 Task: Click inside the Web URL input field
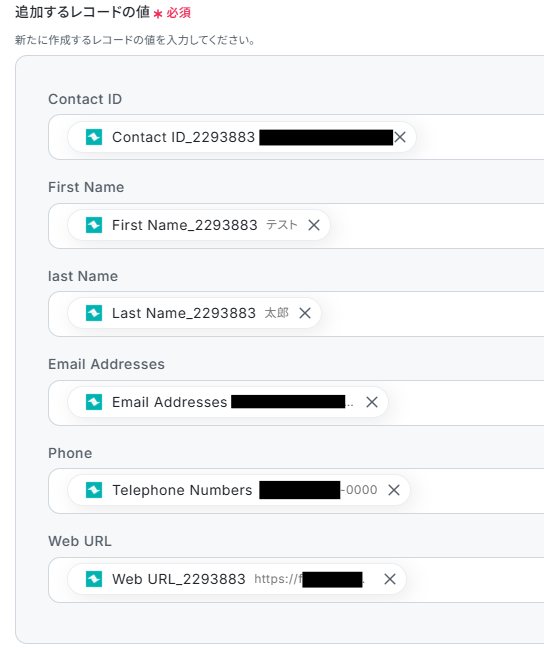[474, 580]
